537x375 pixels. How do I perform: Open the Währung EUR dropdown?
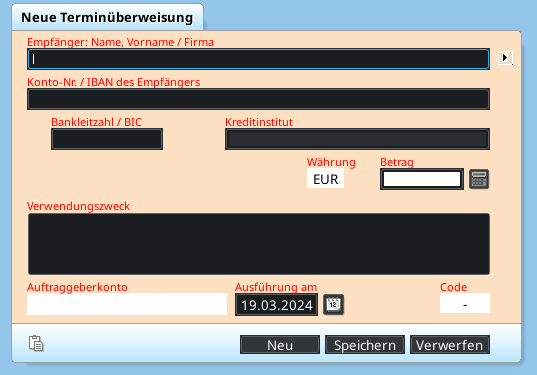(x=325, y=179)
